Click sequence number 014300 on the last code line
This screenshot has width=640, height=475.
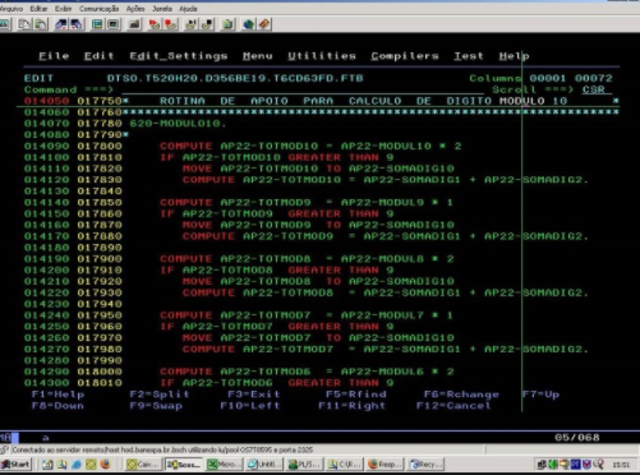tap(47, 383)
